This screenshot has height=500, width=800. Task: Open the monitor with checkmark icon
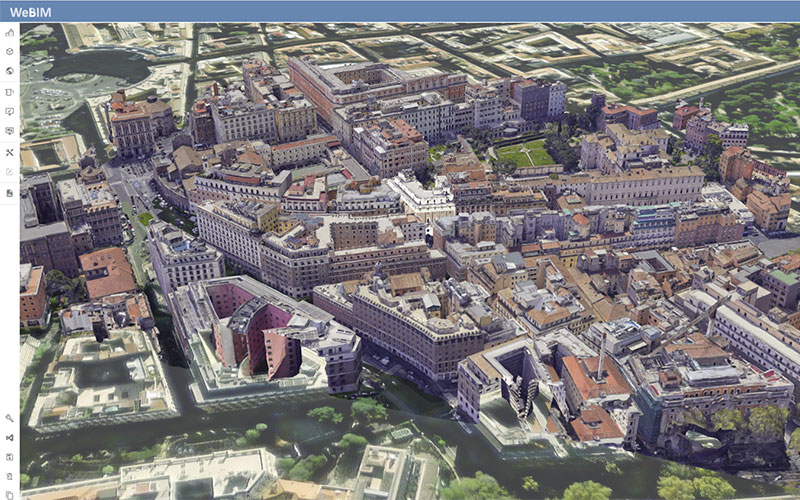coord(9,112)
